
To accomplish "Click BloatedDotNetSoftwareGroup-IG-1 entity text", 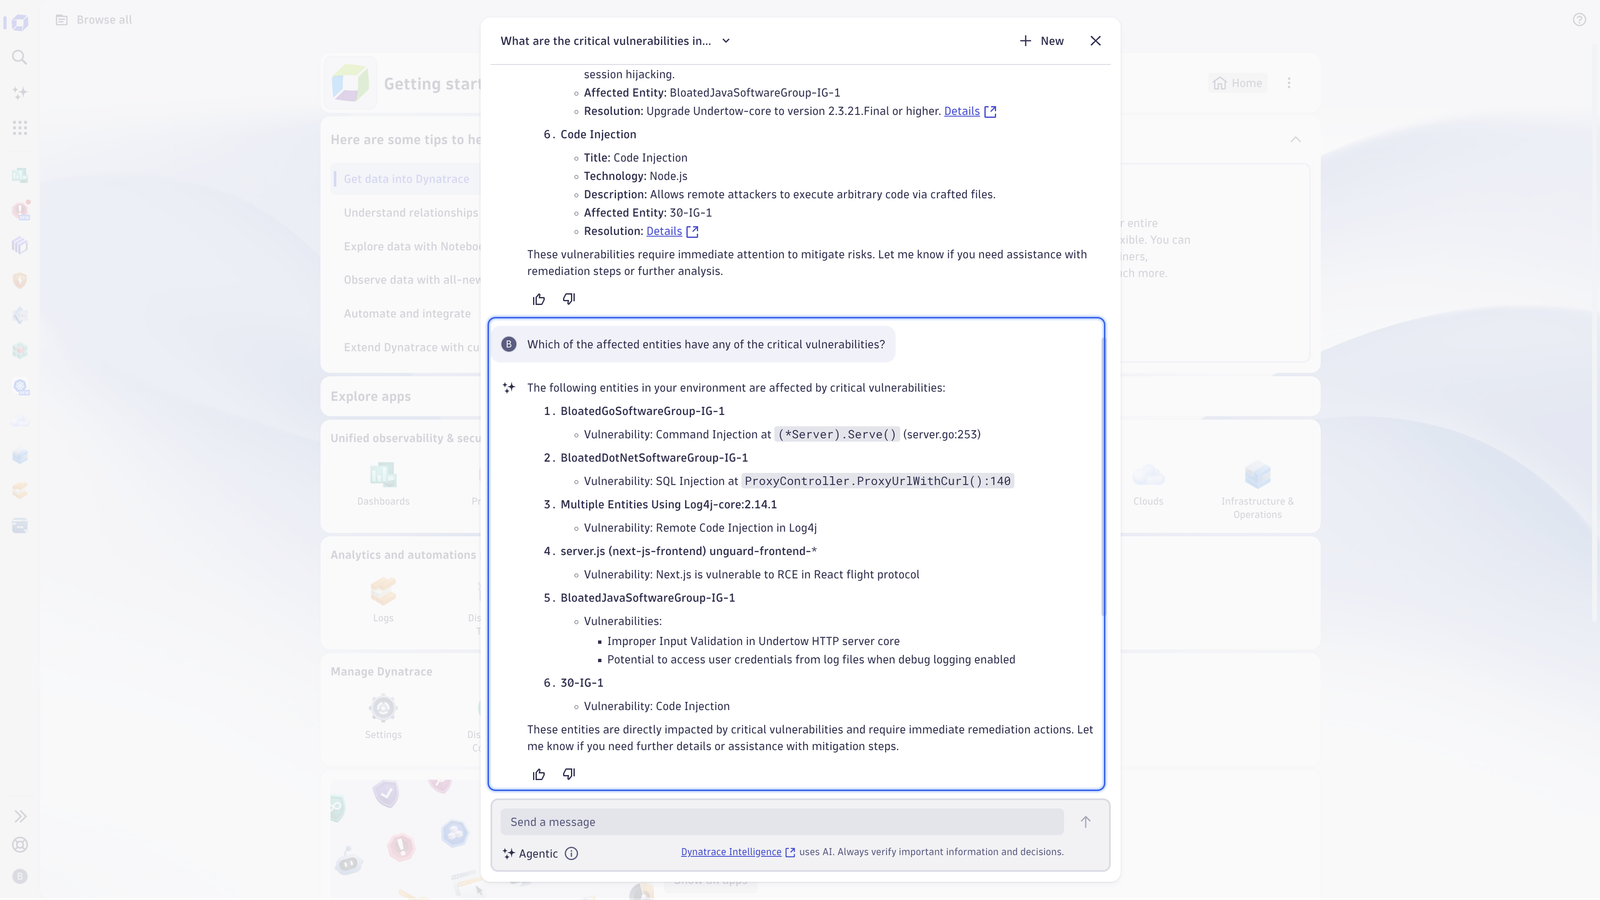I will (x=654, y=458).
